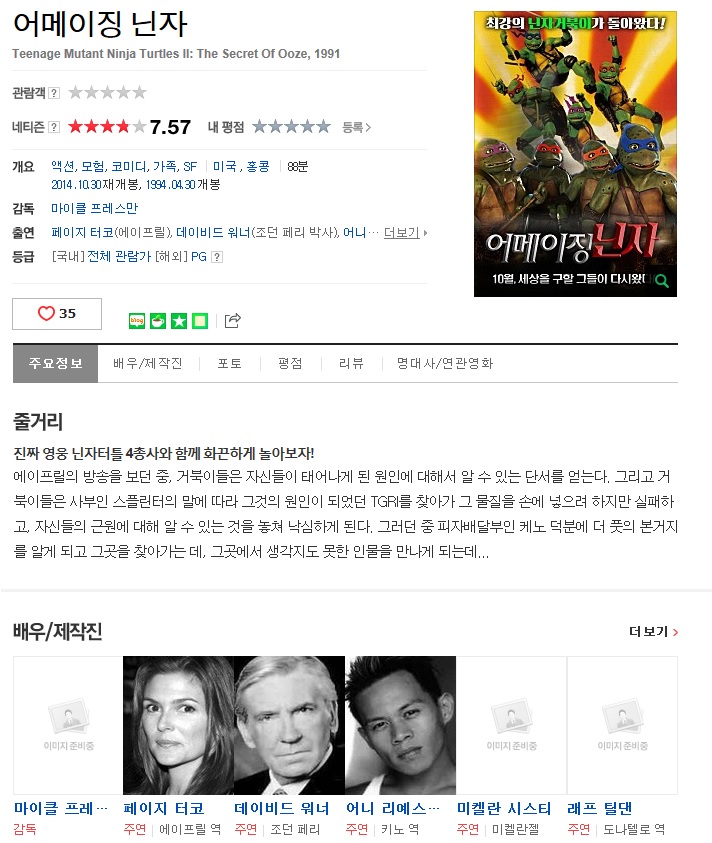This screenshot has width=712, height=843.
Task: Click the question mark help icon next to 네티즌
Action: [x=54, y=127]
